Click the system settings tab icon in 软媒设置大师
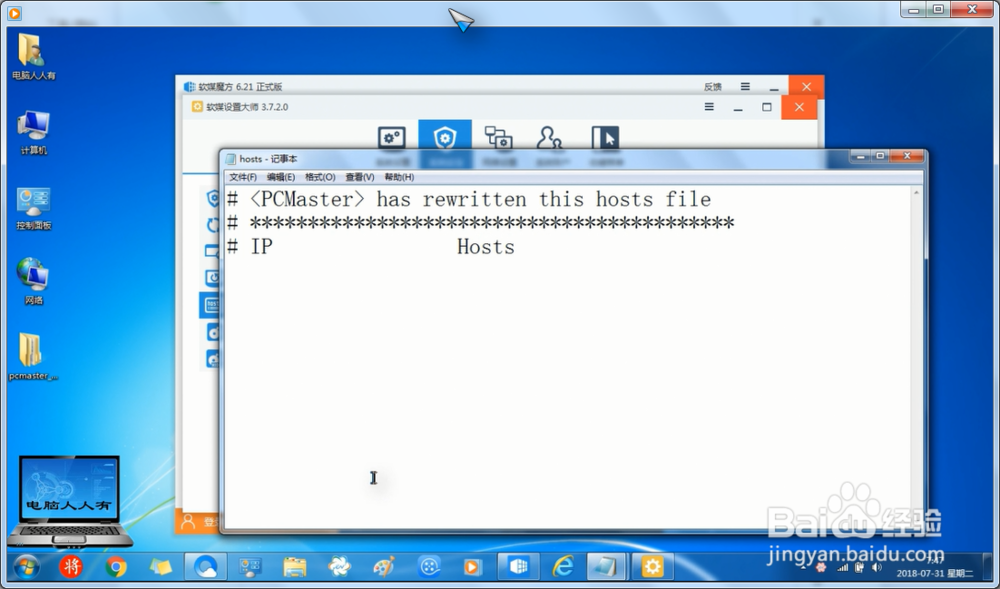The image size is (1000, 589). click(x=392, y=138)
